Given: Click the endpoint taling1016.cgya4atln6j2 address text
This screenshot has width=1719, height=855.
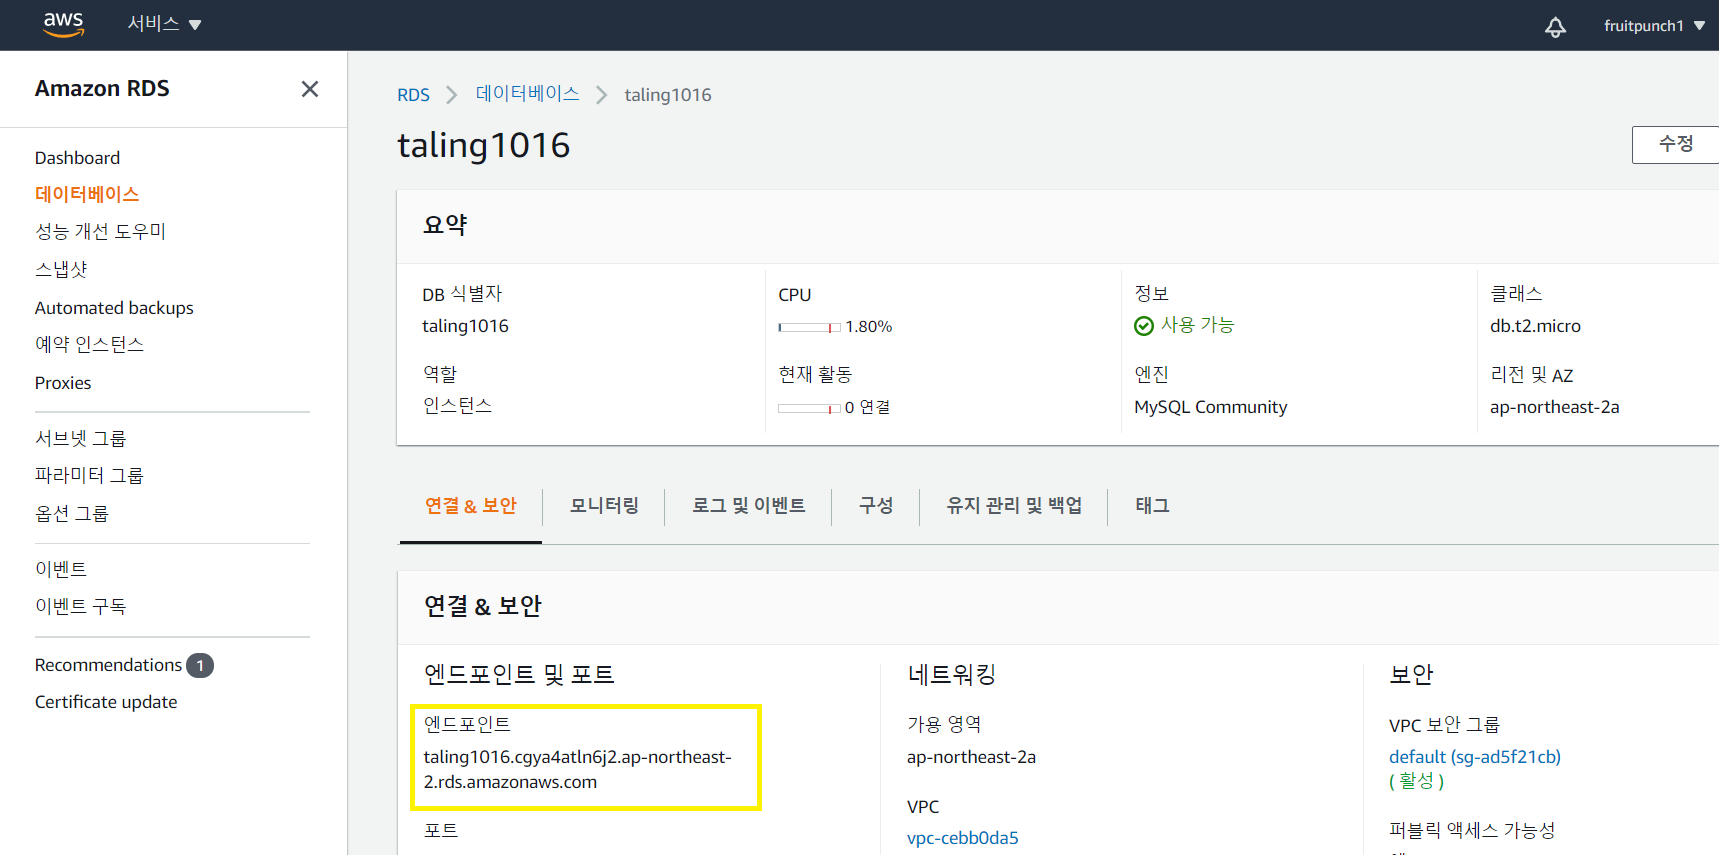Looking at the screenshot, I should coord(577,769).
